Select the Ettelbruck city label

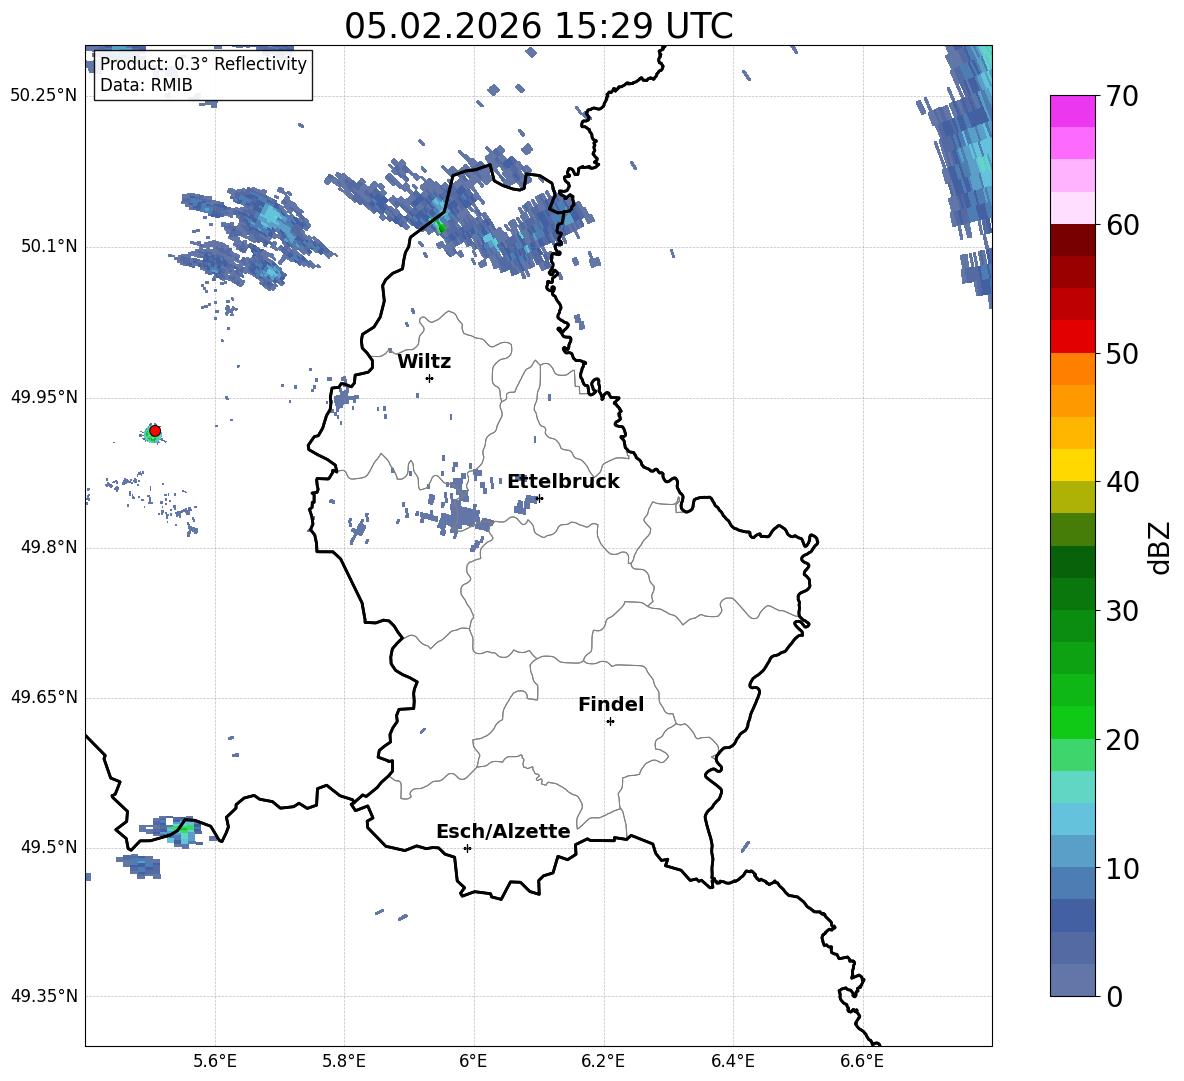click(x=563, y=481)
